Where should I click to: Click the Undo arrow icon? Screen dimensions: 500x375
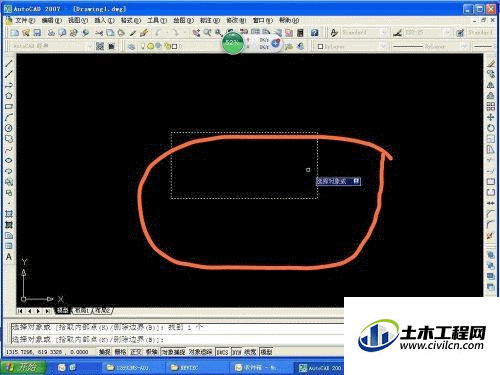coord(158,33)
